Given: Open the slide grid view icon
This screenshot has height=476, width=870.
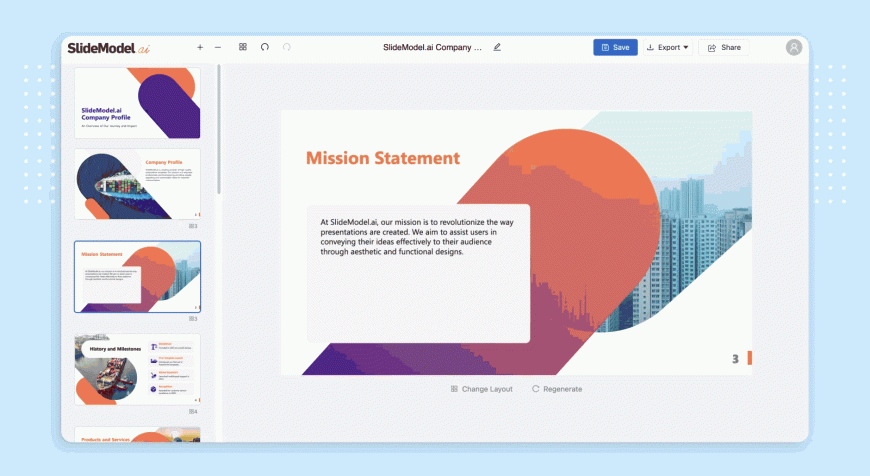Looking at the screenshot, I should (x=242, y=47).
